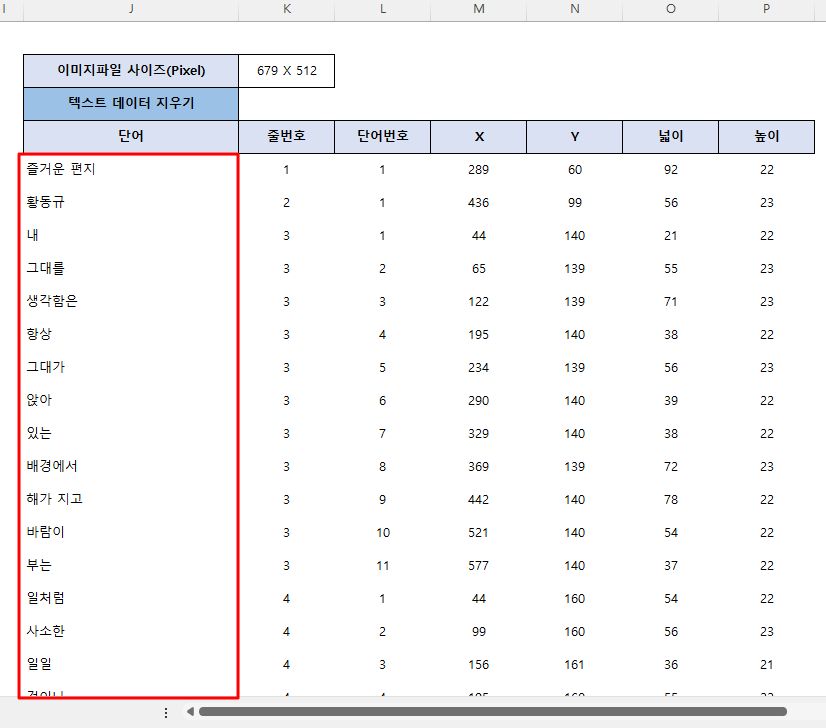The image size is (826, 728).
Task: Click the 단어 table header
Action: tap(131, 137)
